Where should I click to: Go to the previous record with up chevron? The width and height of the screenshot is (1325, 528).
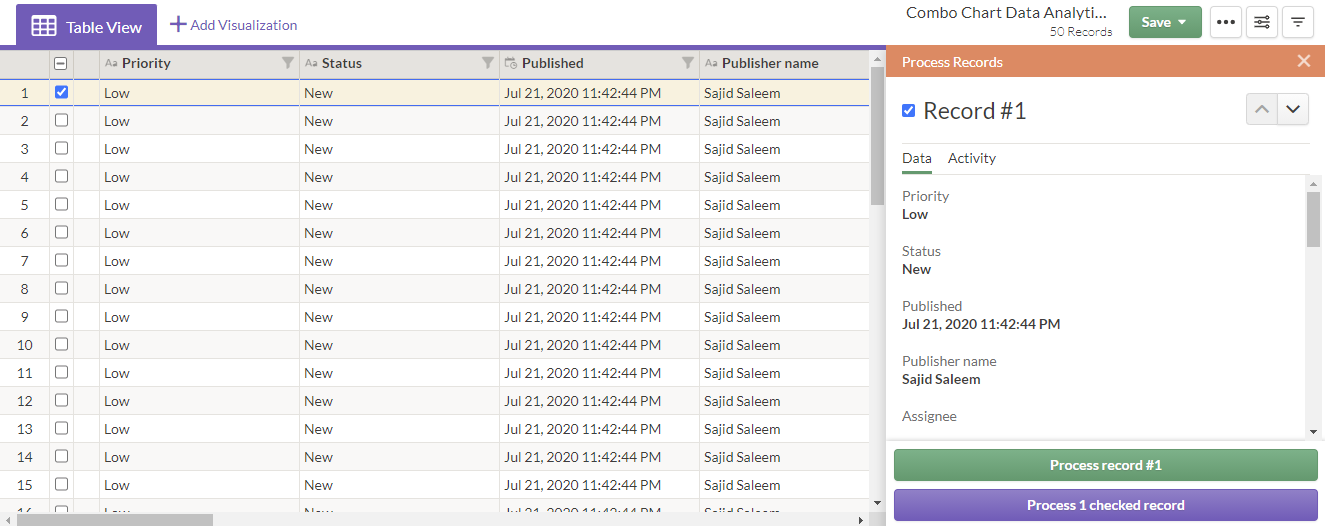(x=1262, y=109)
